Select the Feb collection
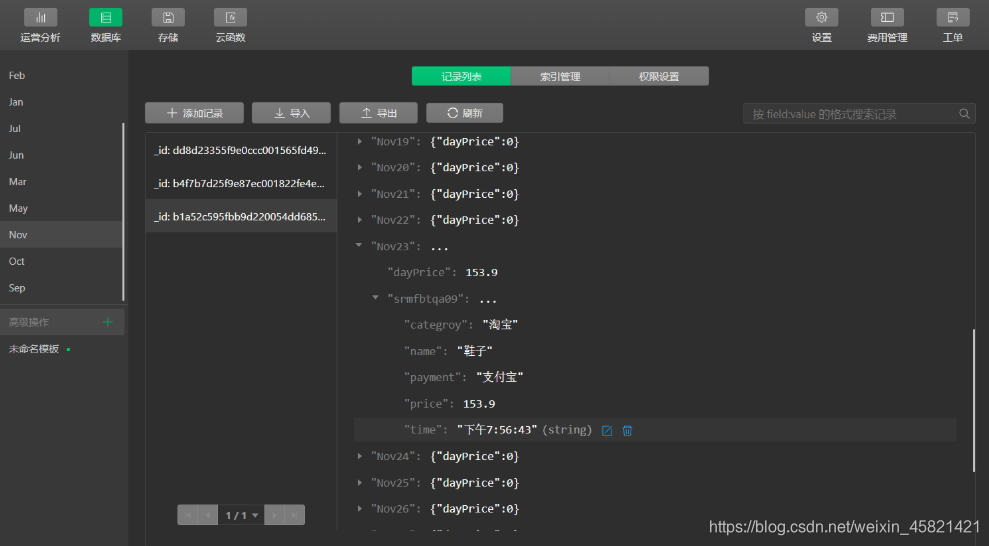The width and height of the screenshot is (989, 546). pos(62,76)
